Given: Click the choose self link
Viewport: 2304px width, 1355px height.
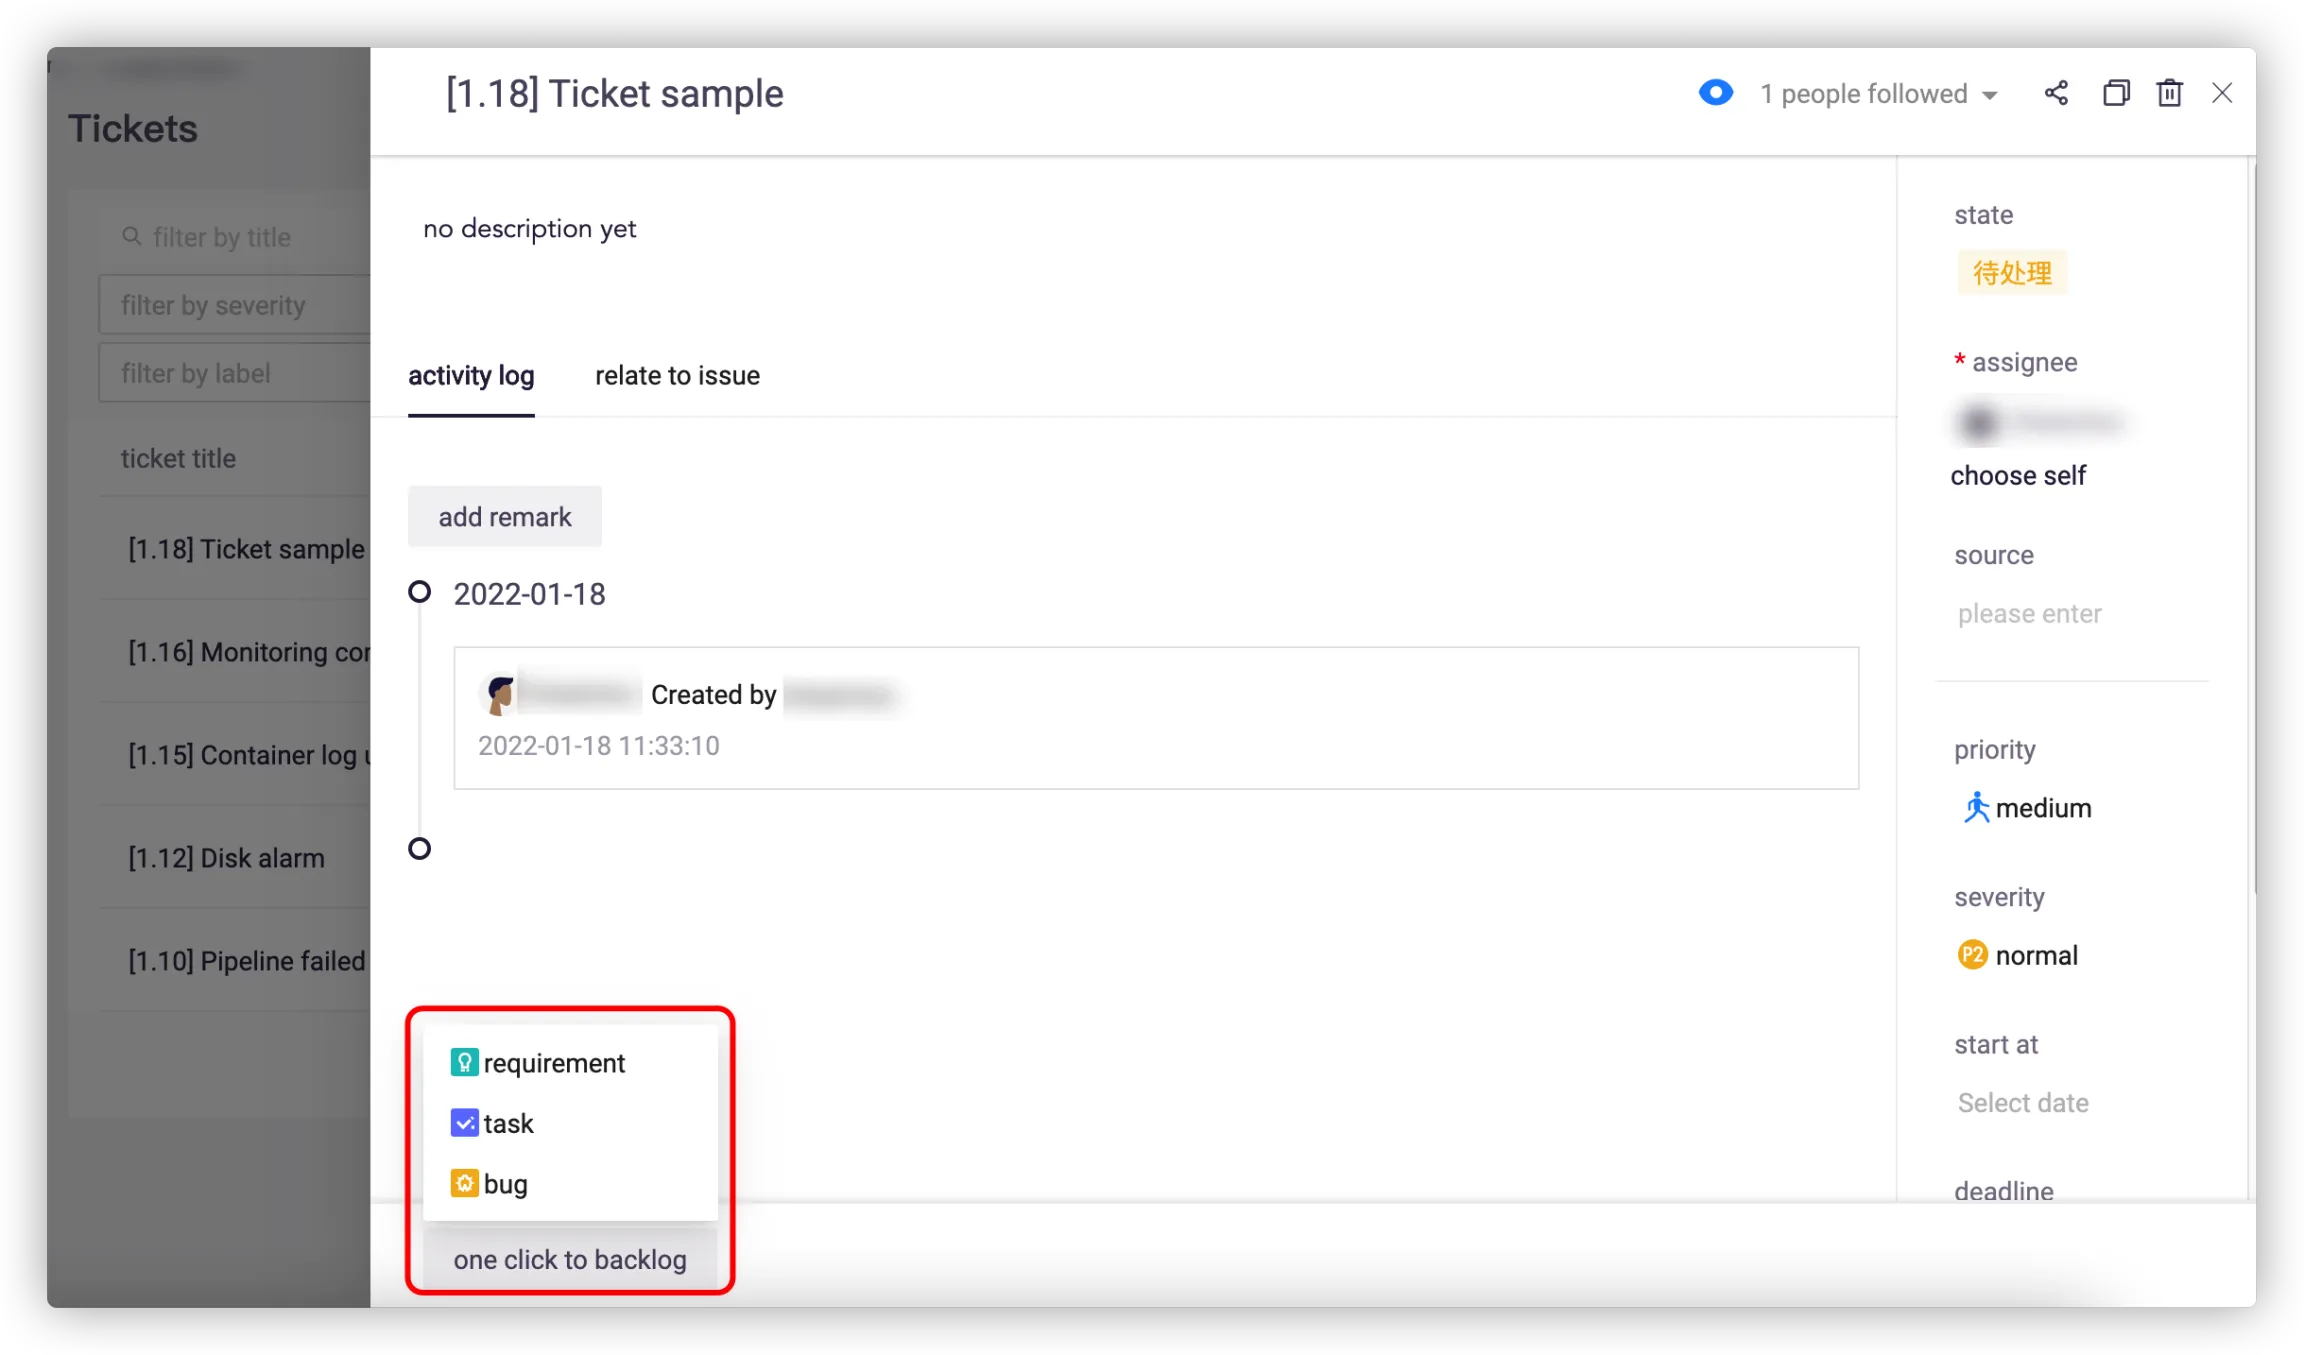Looking at the screenshot, I should point(2018,476).
